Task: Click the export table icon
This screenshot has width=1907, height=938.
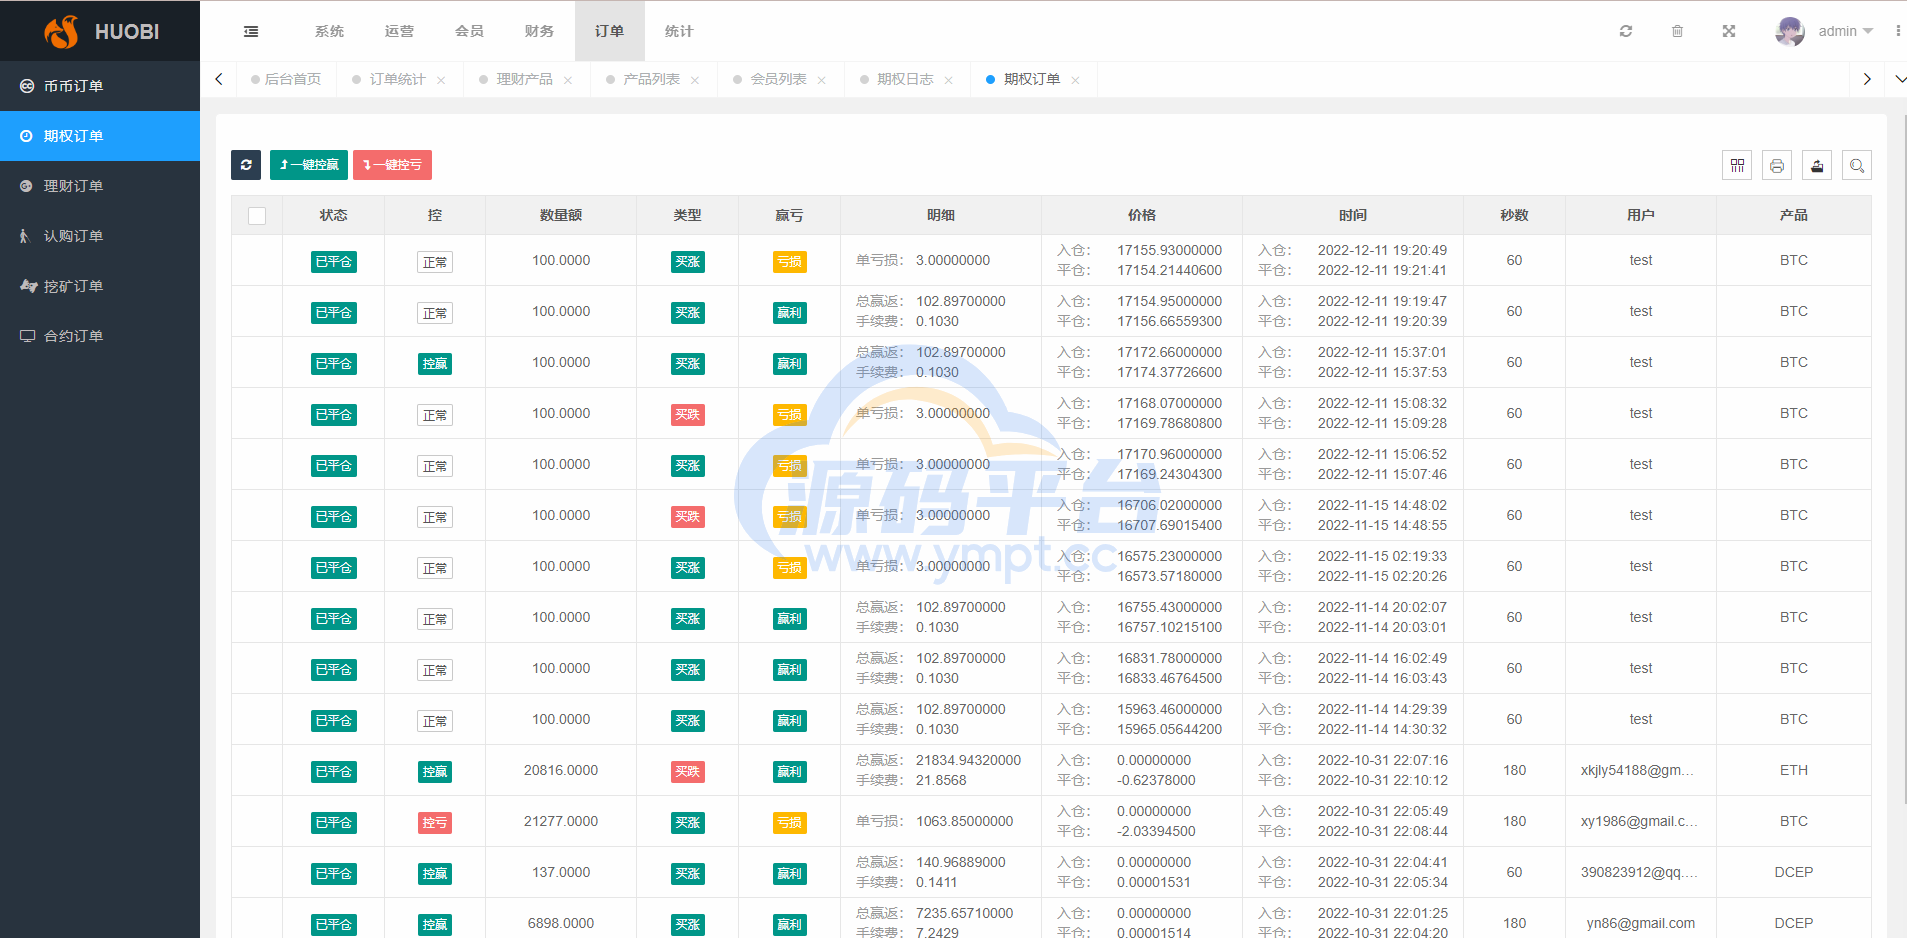Action: coord(1817,165)
